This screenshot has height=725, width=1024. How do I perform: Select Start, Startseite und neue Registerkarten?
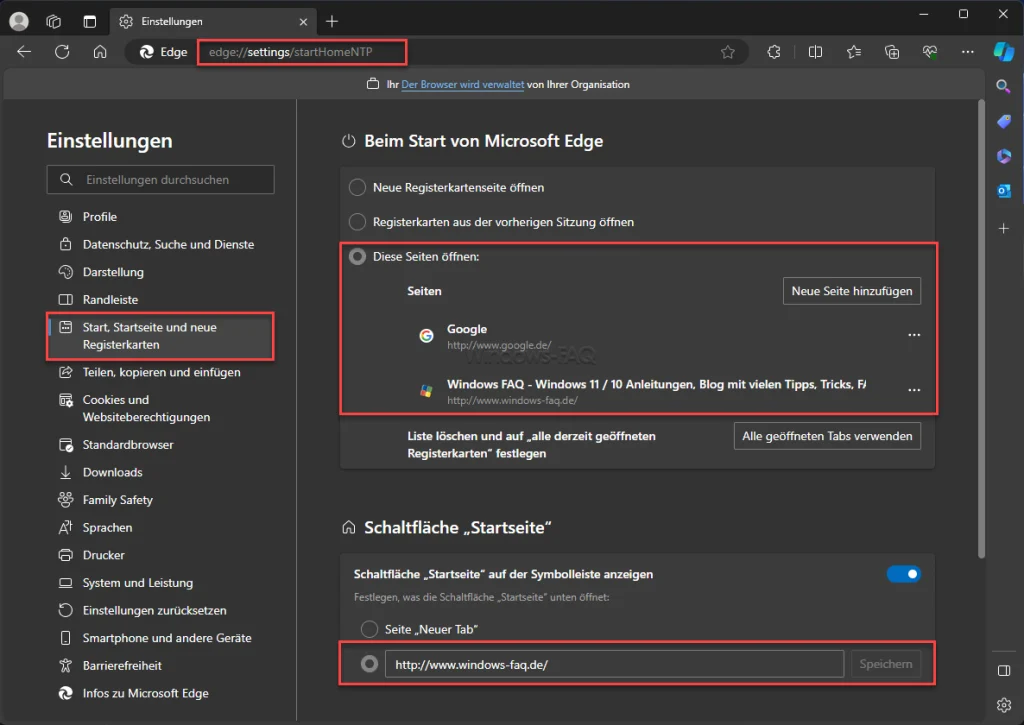pyautogui.click(x=161, y=336)
